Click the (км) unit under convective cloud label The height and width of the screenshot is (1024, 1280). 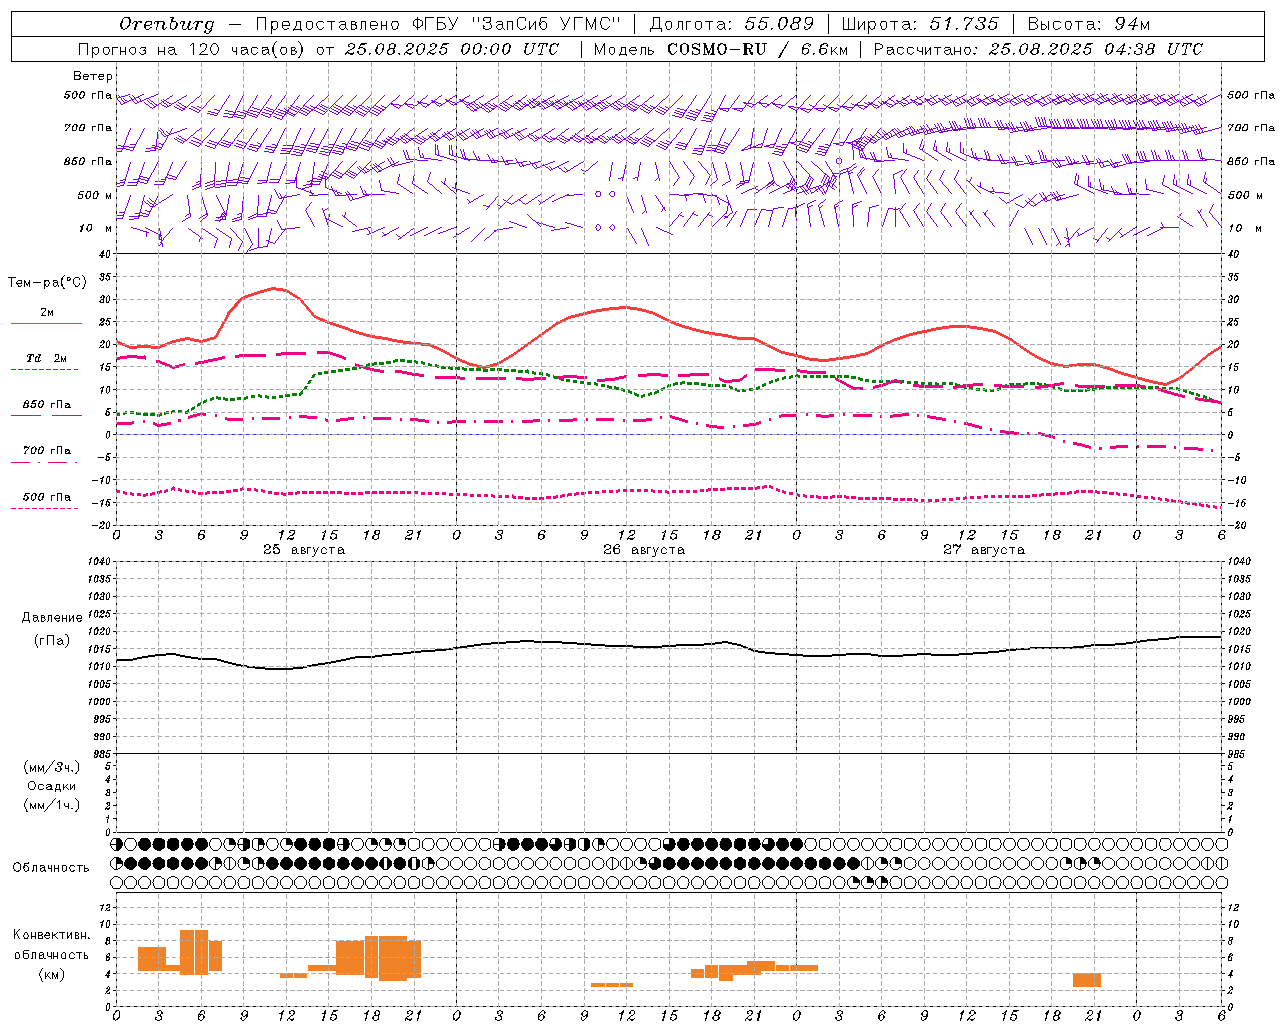click(x=52, y=974)
